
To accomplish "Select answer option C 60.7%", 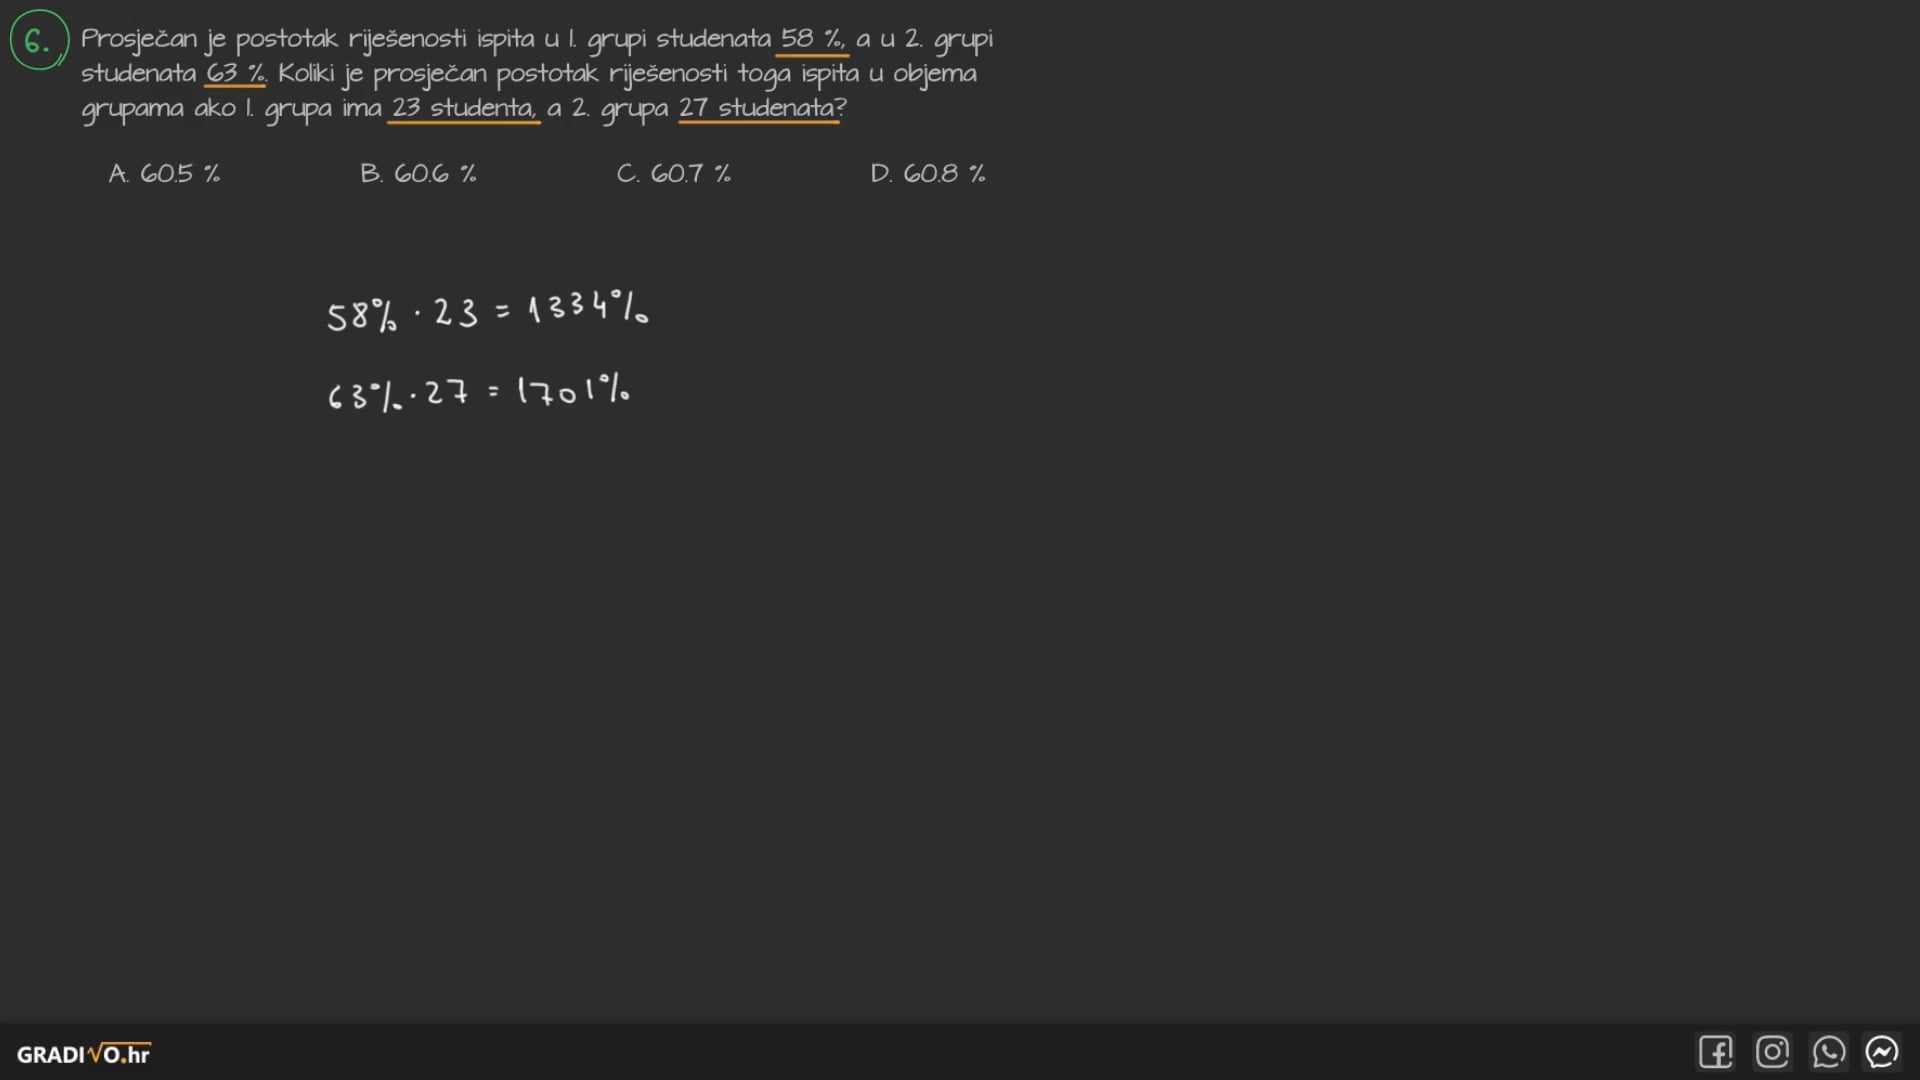I will pyautogui.click(x=675, y=173).
